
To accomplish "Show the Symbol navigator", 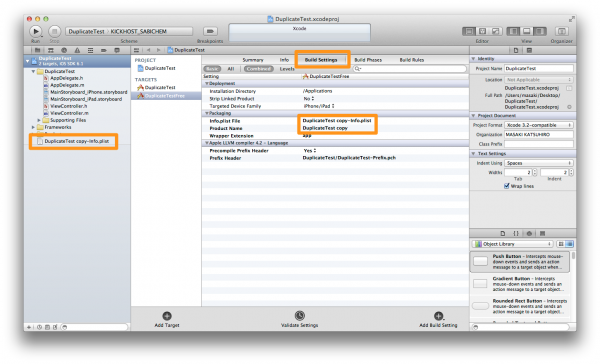I will coord(51,50).
